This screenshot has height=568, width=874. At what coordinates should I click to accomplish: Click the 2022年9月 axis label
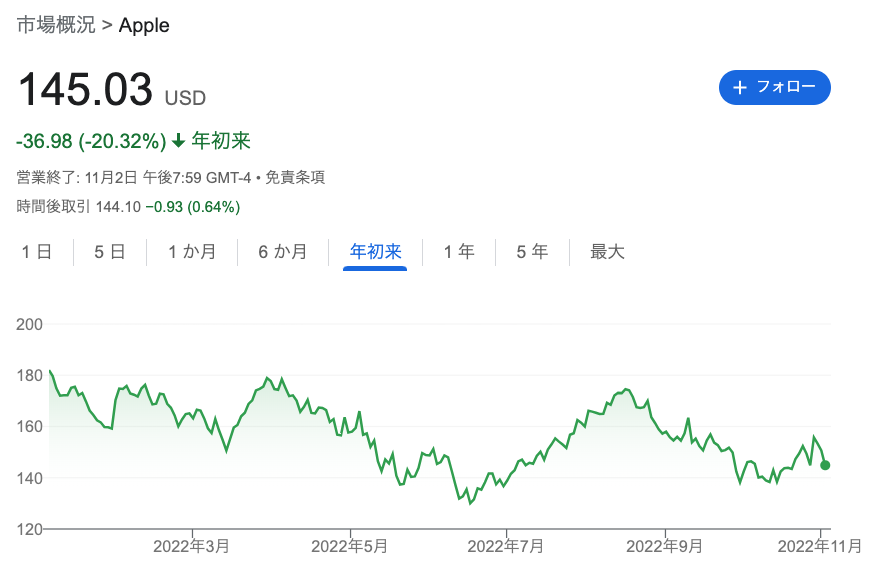pyautogui.click(x=664, y=546)
